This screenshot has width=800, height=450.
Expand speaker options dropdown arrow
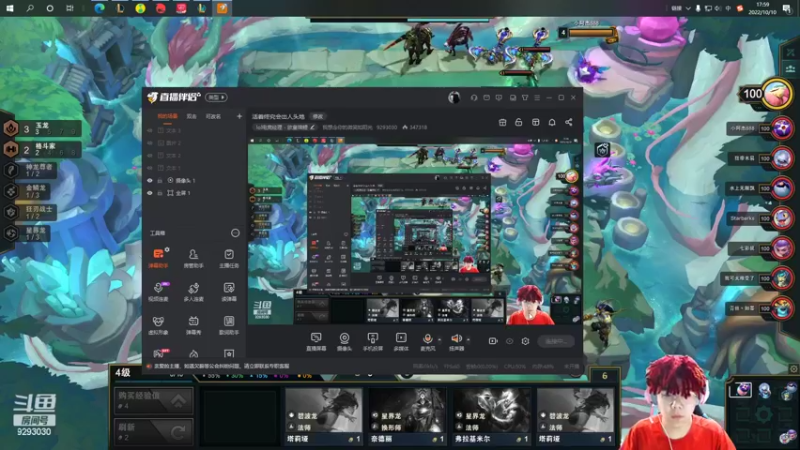click(468, 340)
